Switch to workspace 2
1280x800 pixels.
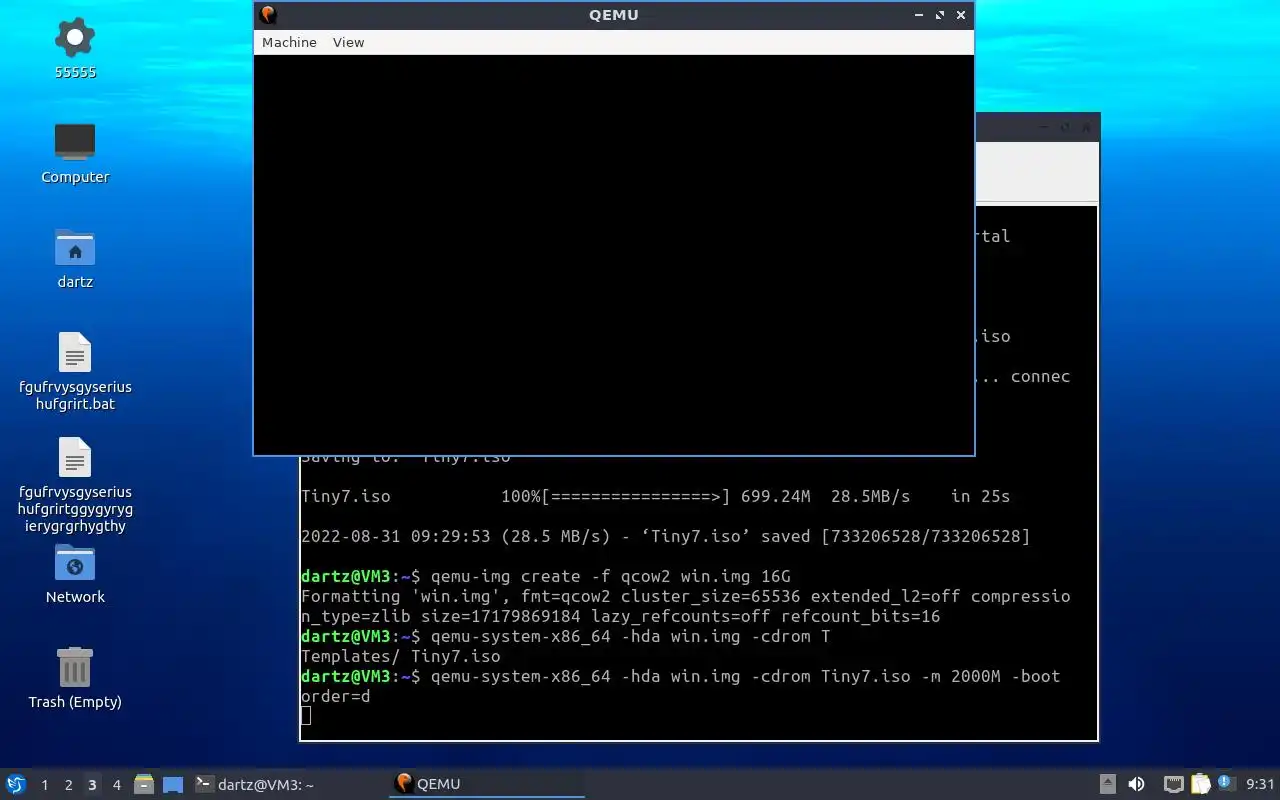(x=69, y=785)
